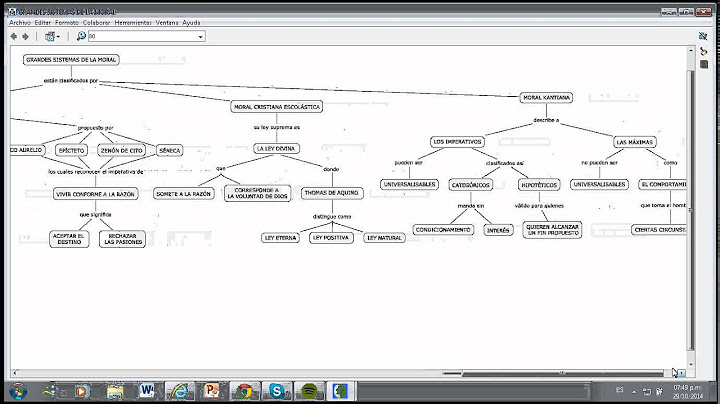The height and width of the screenshot is (404, 720).
Task: Select the QUIEREN ALCANZAR UN FIN PROPUESTO node
Action: pos(552,230)
